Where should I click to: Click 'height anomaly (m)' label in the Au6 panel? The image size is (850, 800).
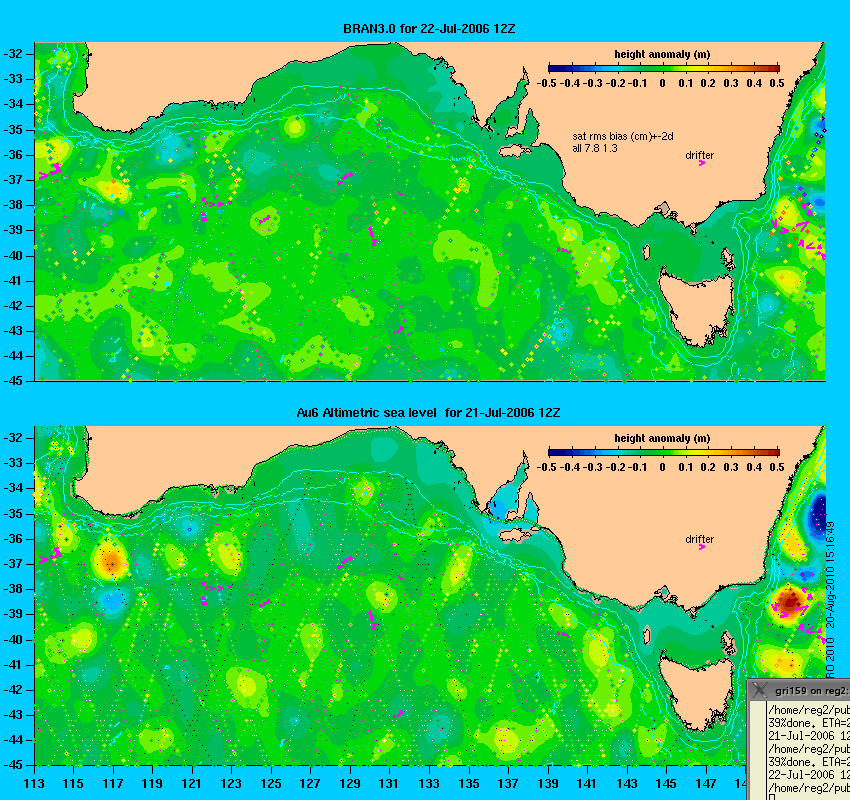[662, 438]
